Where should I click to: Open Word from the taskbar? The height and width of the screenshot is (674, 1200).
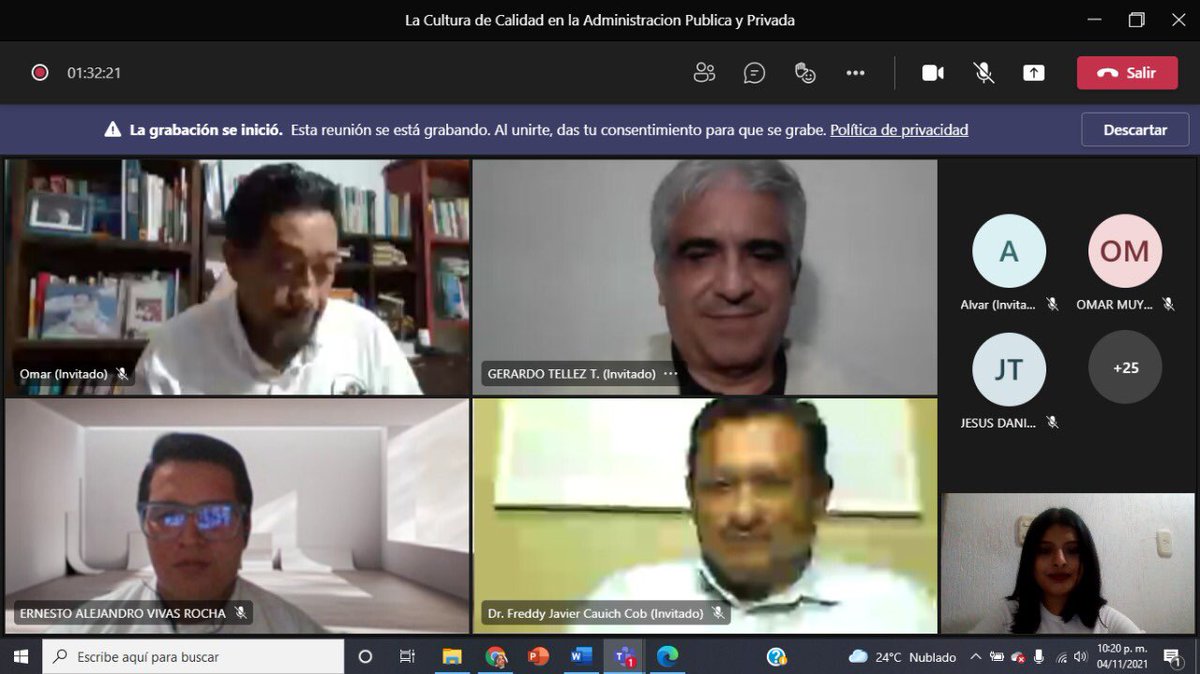tap(581, 656)
